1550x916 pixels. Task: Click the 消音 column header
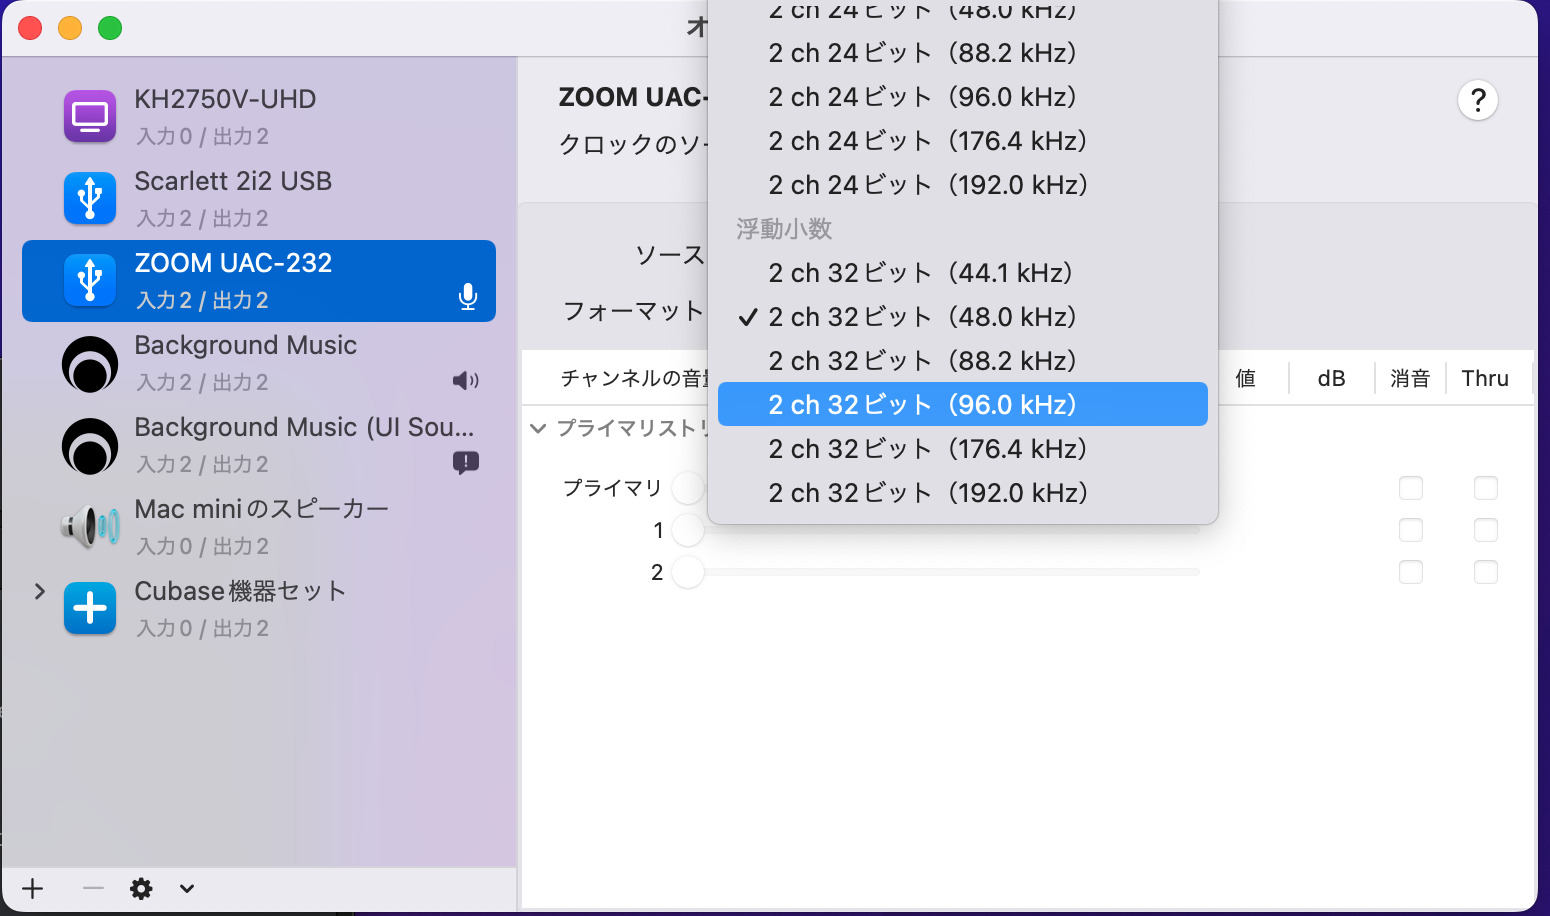[x=1410, y=378]
